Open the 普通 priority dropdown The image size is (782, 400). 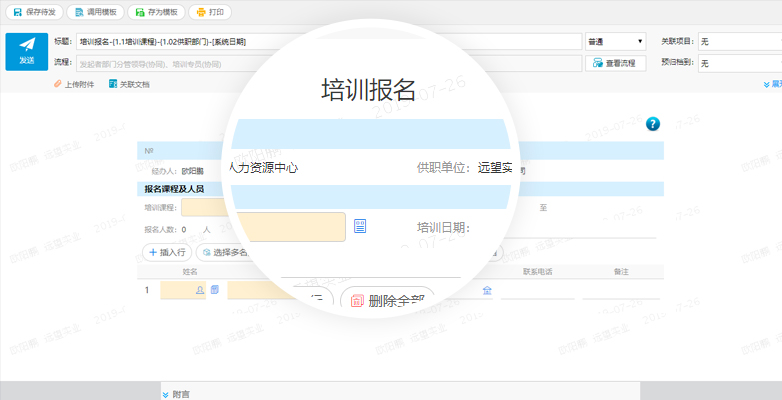615,41
